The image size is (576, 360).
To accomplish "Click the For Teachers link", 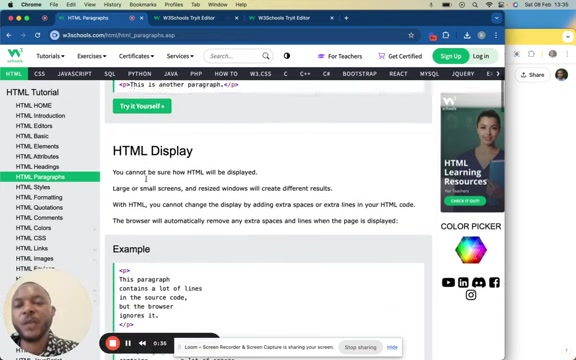I will (x=340, y=56).
